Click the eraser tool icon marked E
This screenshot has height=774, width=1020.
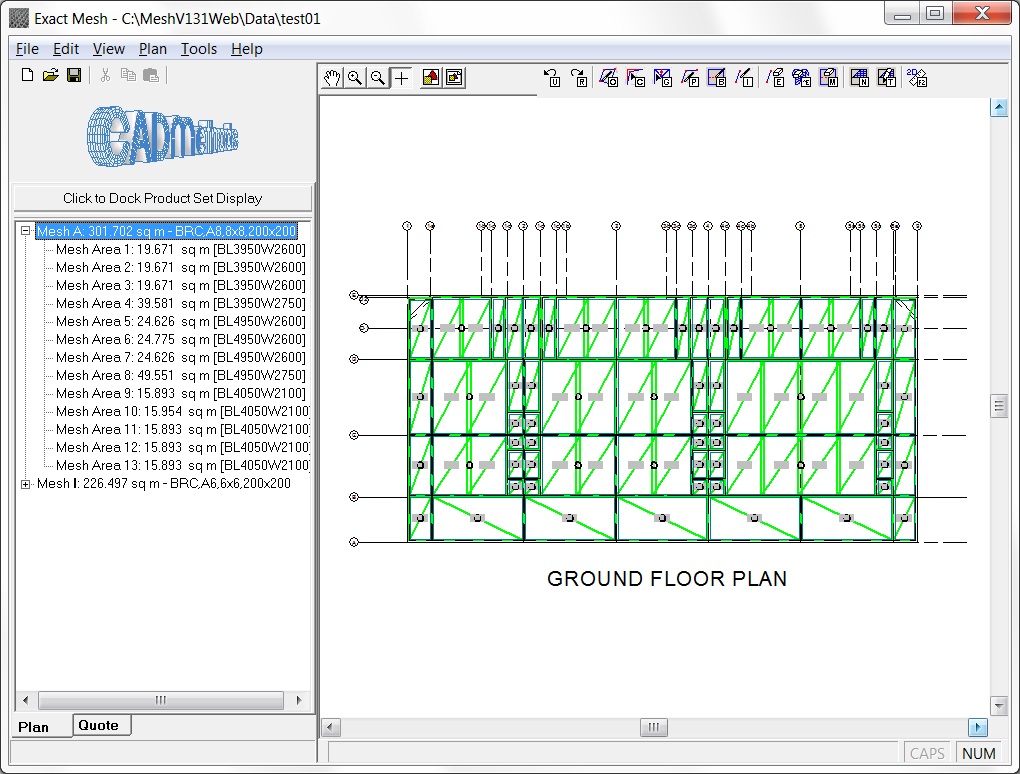pos(775,78)
